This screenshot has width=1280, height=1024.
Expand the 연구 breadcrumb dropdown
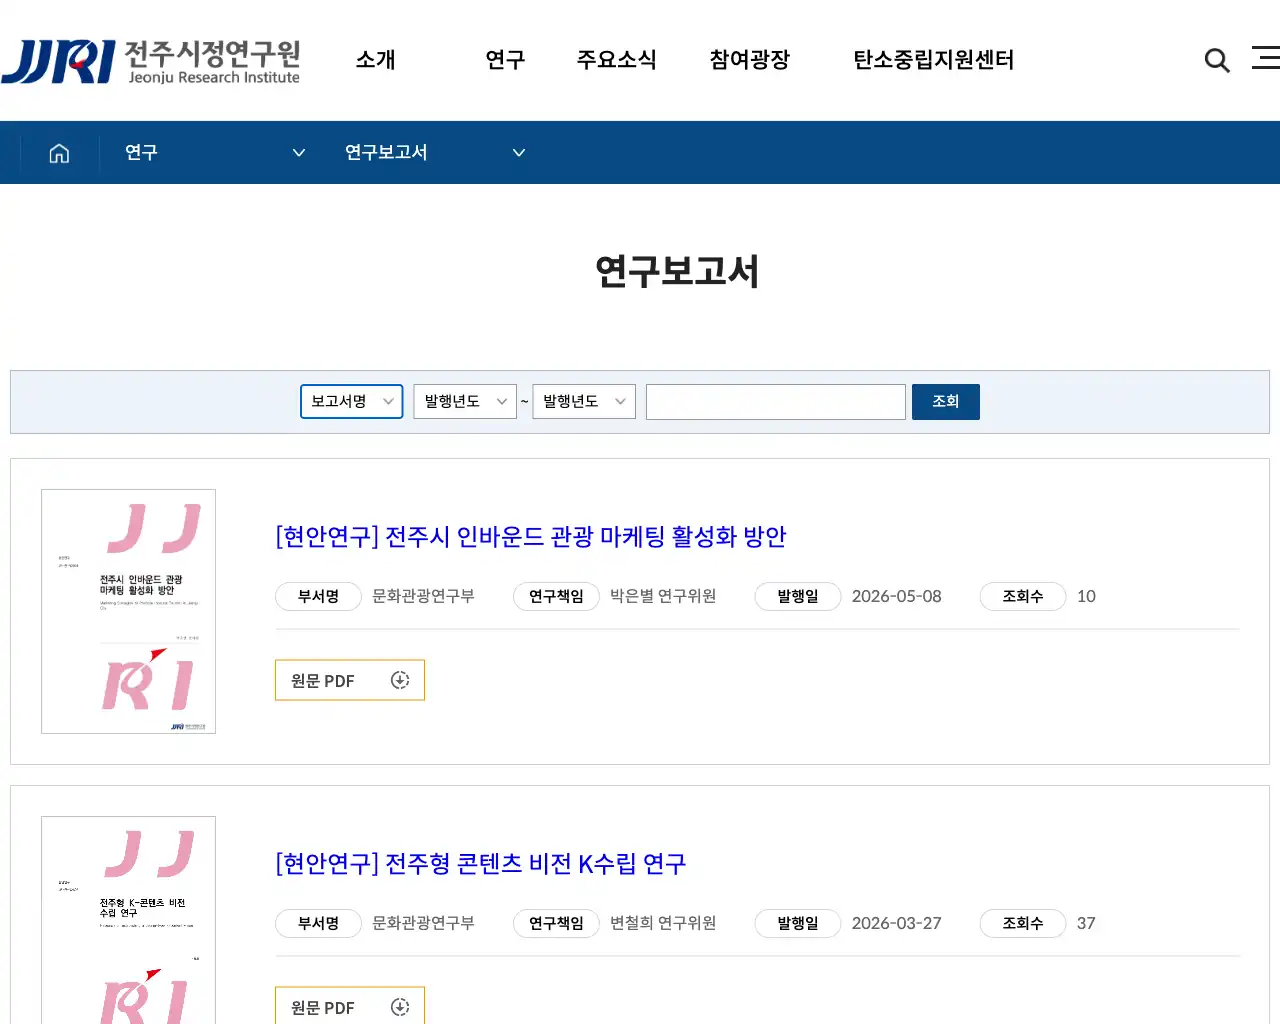tap(215, 153)
